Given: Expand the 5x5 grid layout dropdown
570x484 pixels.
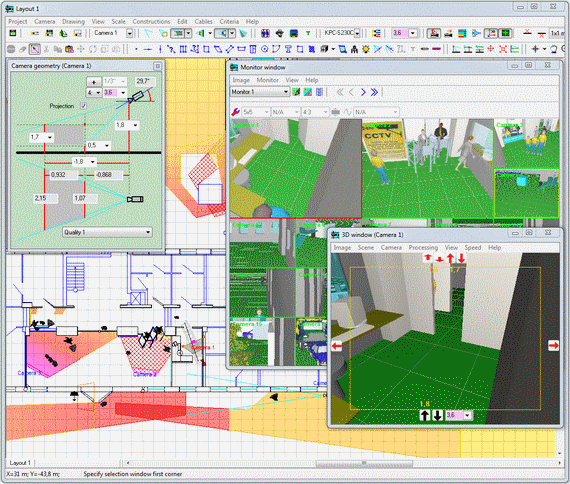Looking at the screenshot, I should pyautogui.click(x=266, y=112).
